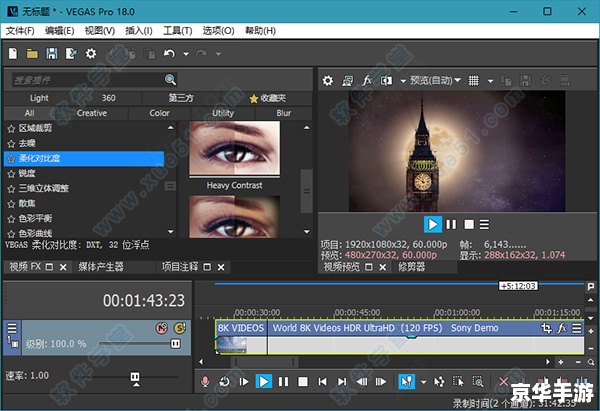Select the Blur filter category
Viewport: 600px width, 411px height.
284,113
